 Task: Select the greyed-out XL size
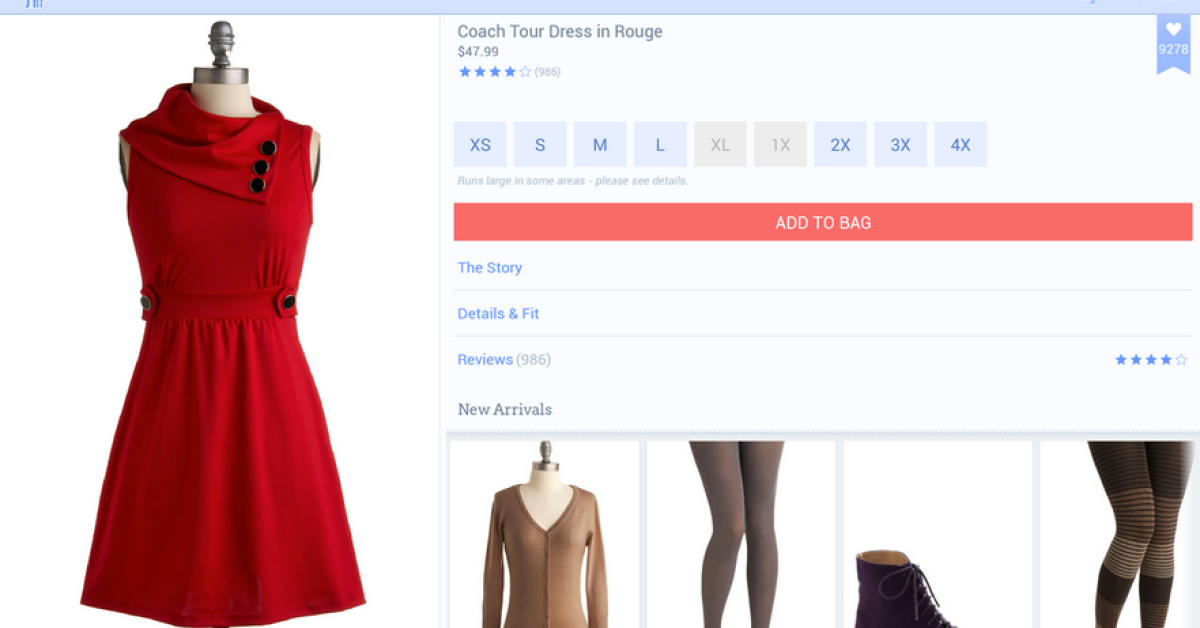coord(720,145)
